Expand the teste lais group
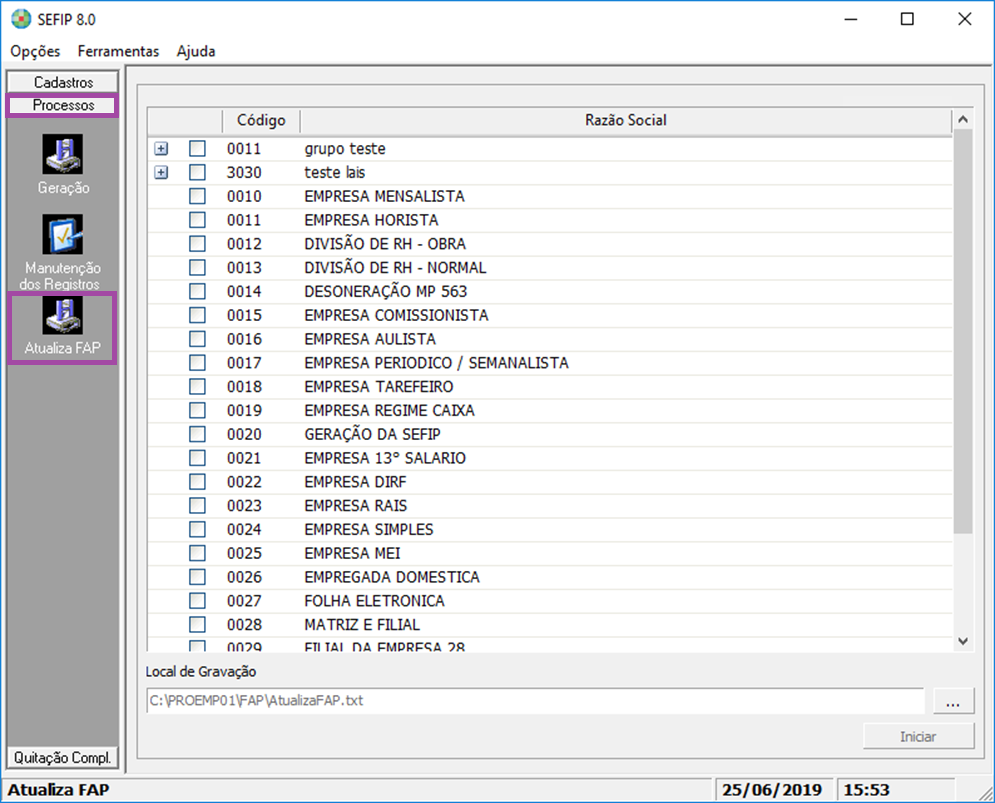The height and width of the screenshot is (803, 995). (x=161, y=172)
